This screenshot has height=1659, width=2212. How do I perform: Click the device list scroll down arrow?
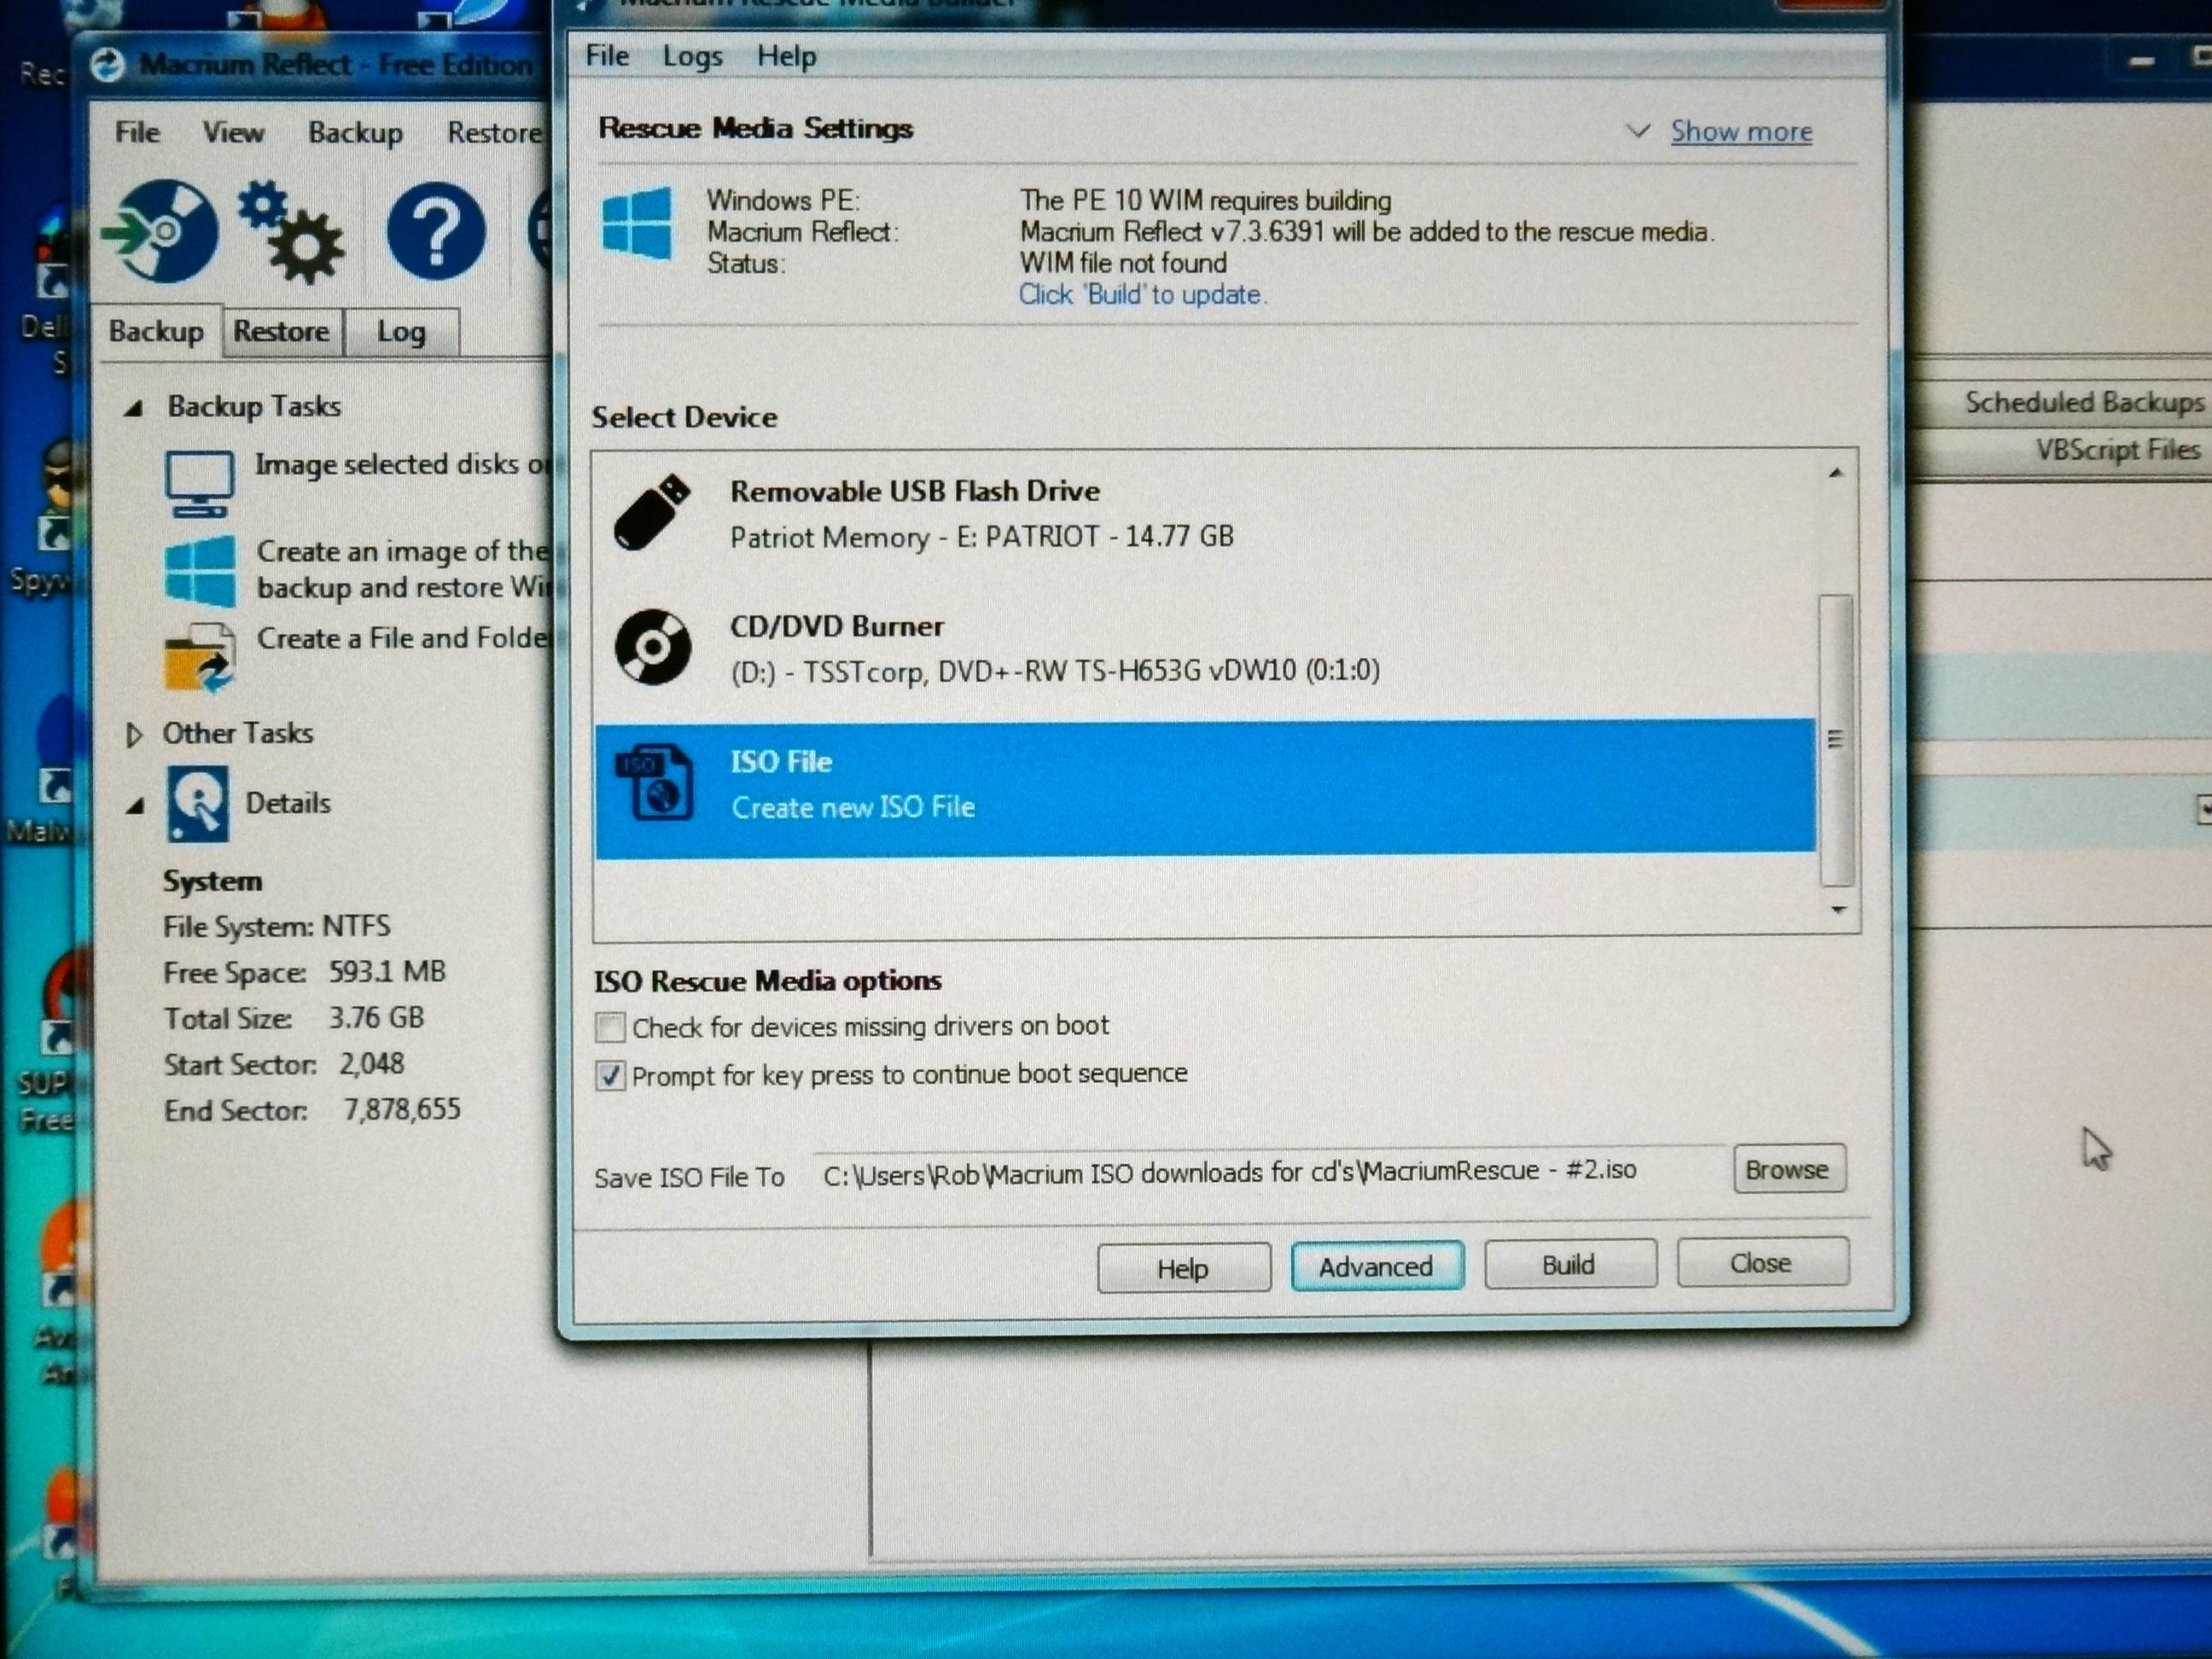[x=1838, y=909]
